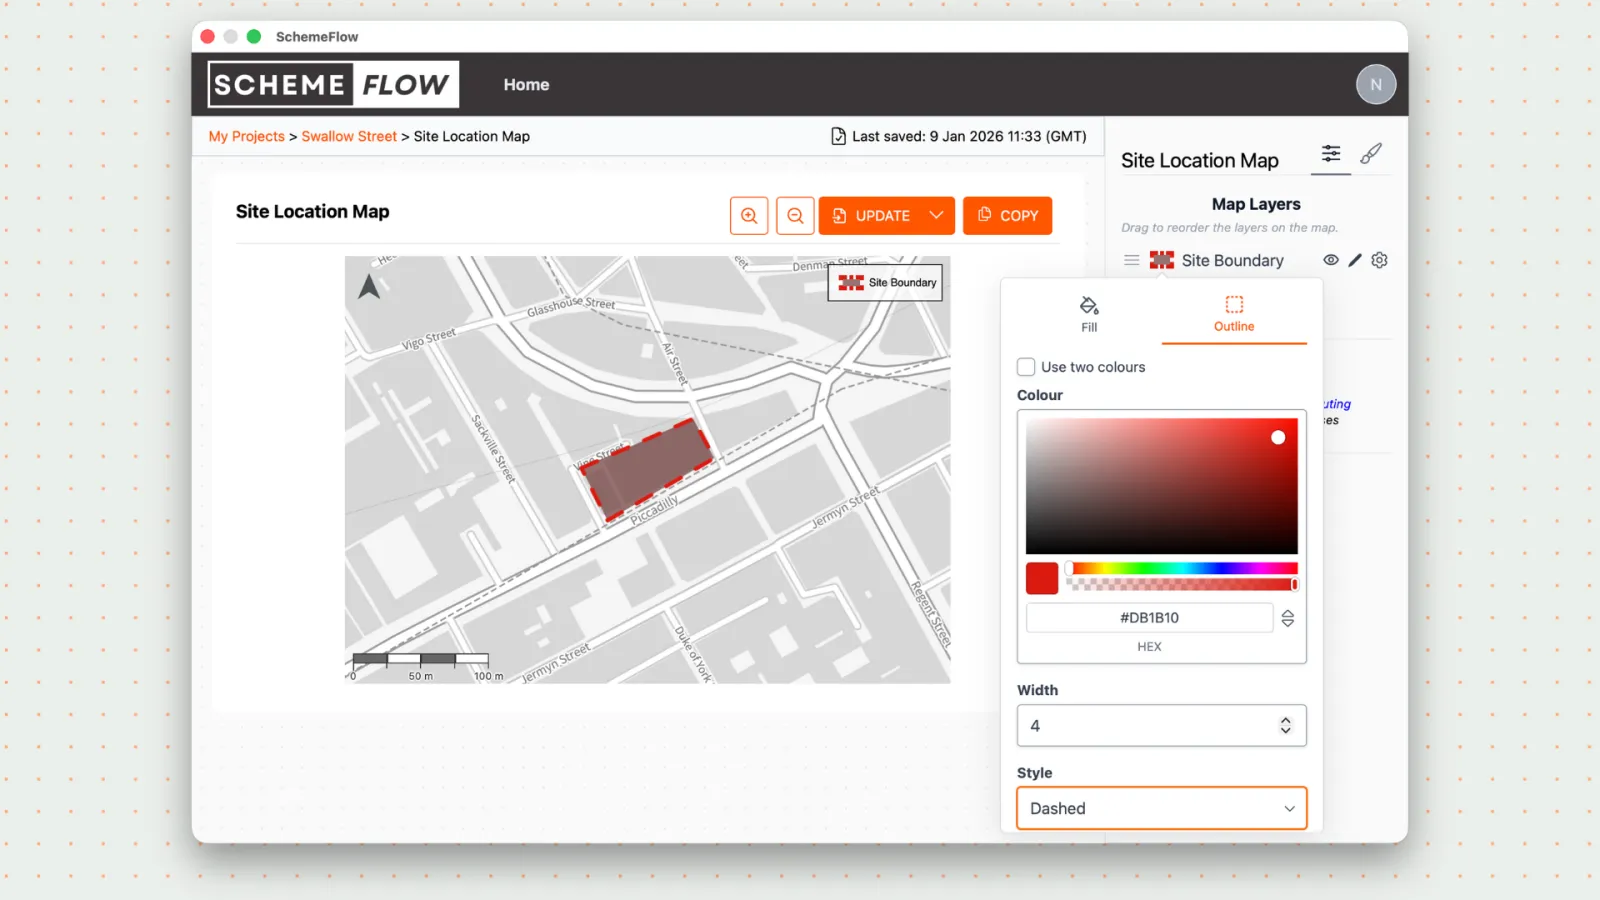This screenshot has width=1600, height=900.
Task: Switch to the Outline tab
Action: point(1234,314)
